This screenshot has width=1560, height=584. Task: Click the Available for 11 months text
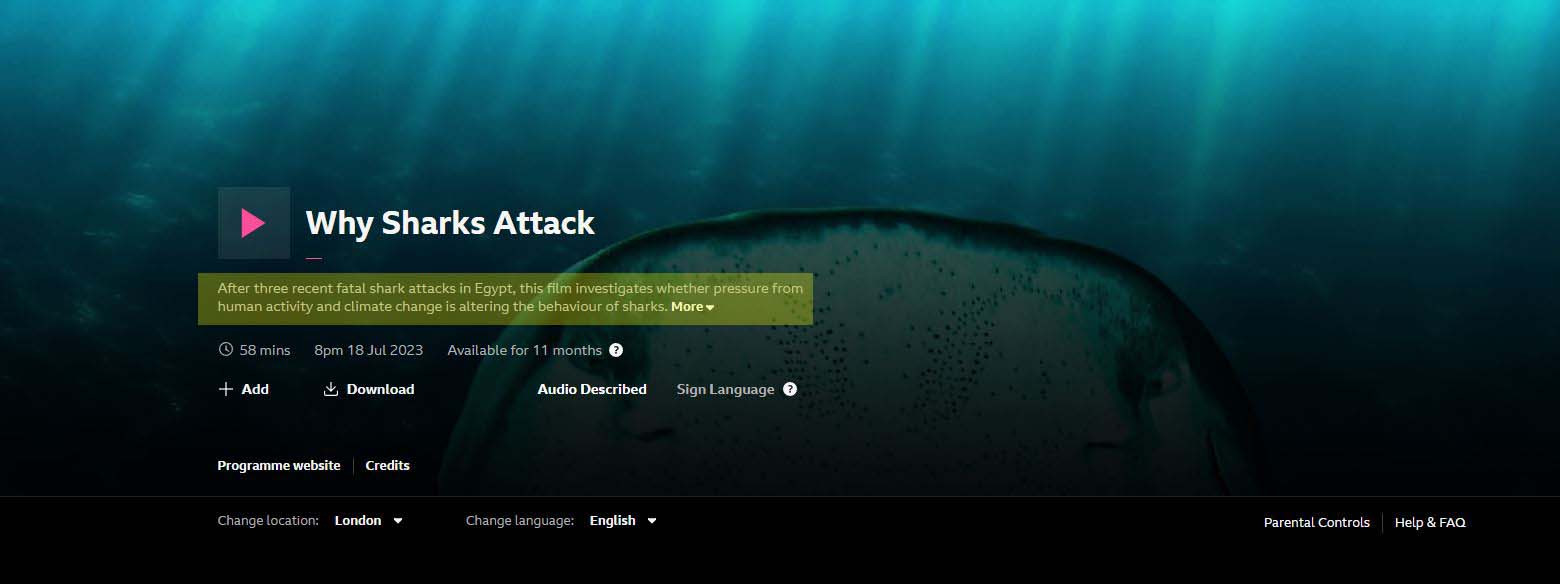[524, 350]
